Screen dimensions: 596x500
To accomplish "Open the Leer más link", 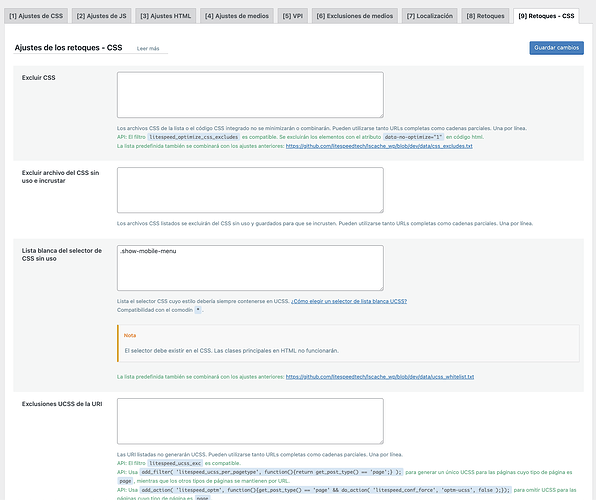I will pyautogui.click(x=148, y=49).
